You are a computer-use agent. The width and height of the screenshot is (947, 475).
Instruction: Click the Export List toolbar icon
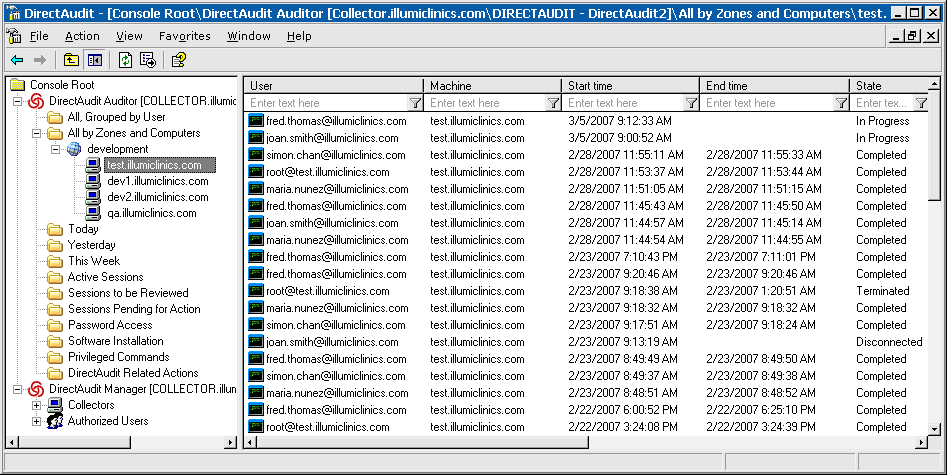[x=147, y=60]
